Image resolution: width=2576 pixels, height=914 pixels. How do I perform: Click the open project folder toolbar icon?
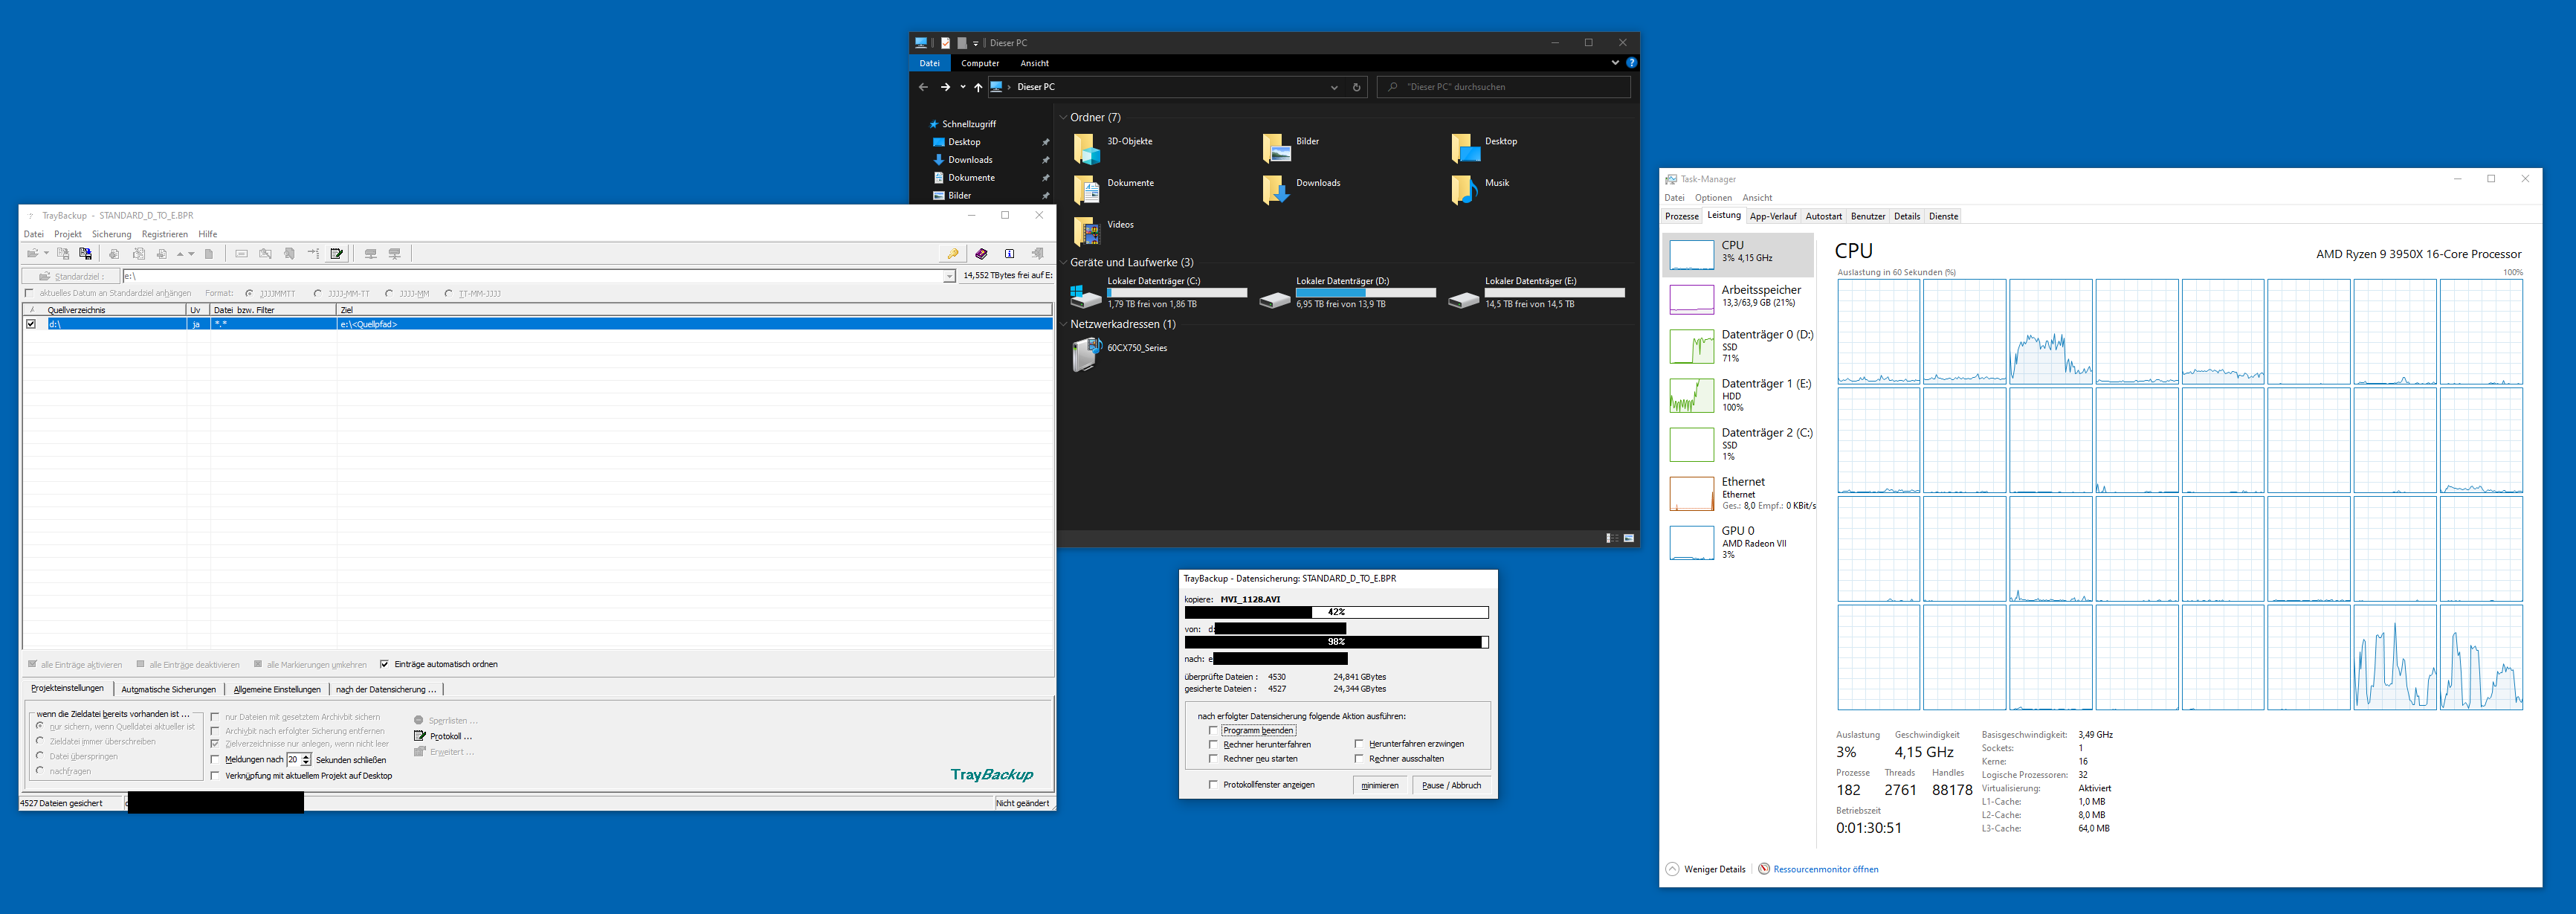pyautogui.click(x=34, y=254)
